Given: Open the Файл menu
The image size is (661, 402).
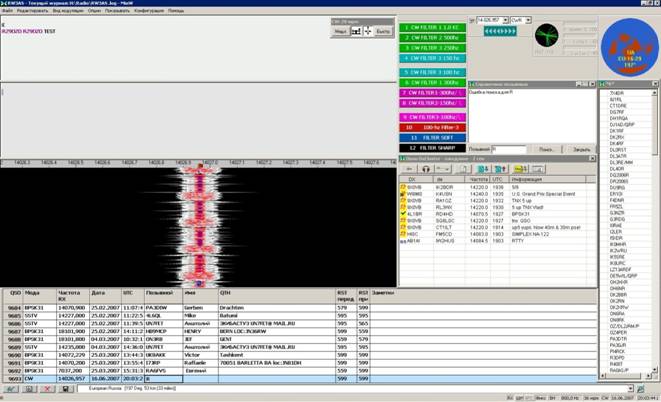Looking at the screenshot, I should tap(7, 11).
